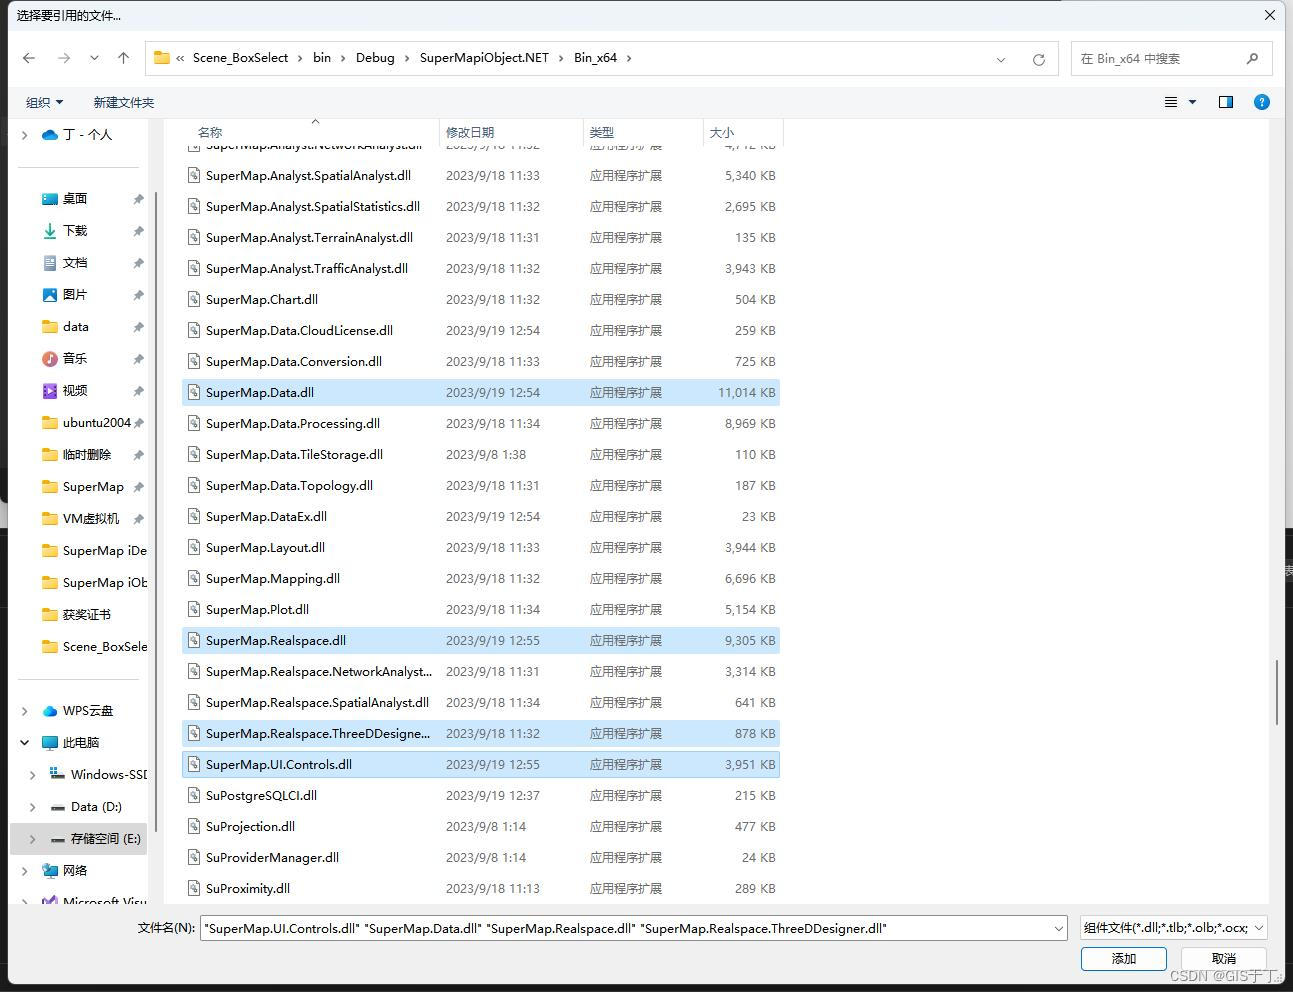The height and width of the screenshot is (992, 1293).
Task: Select Scene_BoxSelect in the breadcrumb path
Action: (x=240, y=58)
